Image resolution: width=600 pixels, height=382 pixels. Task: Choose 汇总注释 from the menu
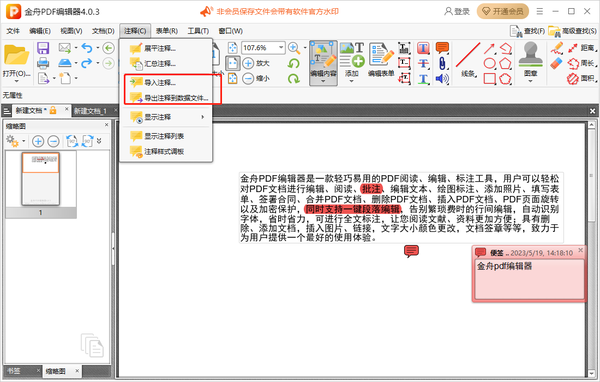point(166,64)
